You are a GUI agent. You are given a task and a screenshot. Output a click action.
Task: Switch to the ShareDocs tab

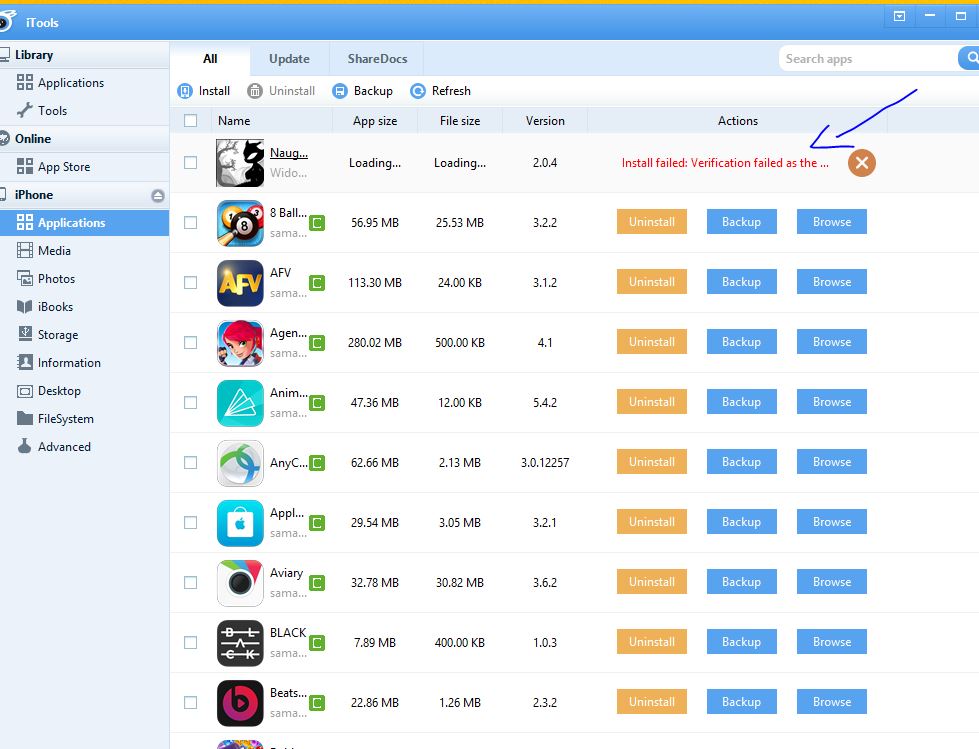pos(377,59)
